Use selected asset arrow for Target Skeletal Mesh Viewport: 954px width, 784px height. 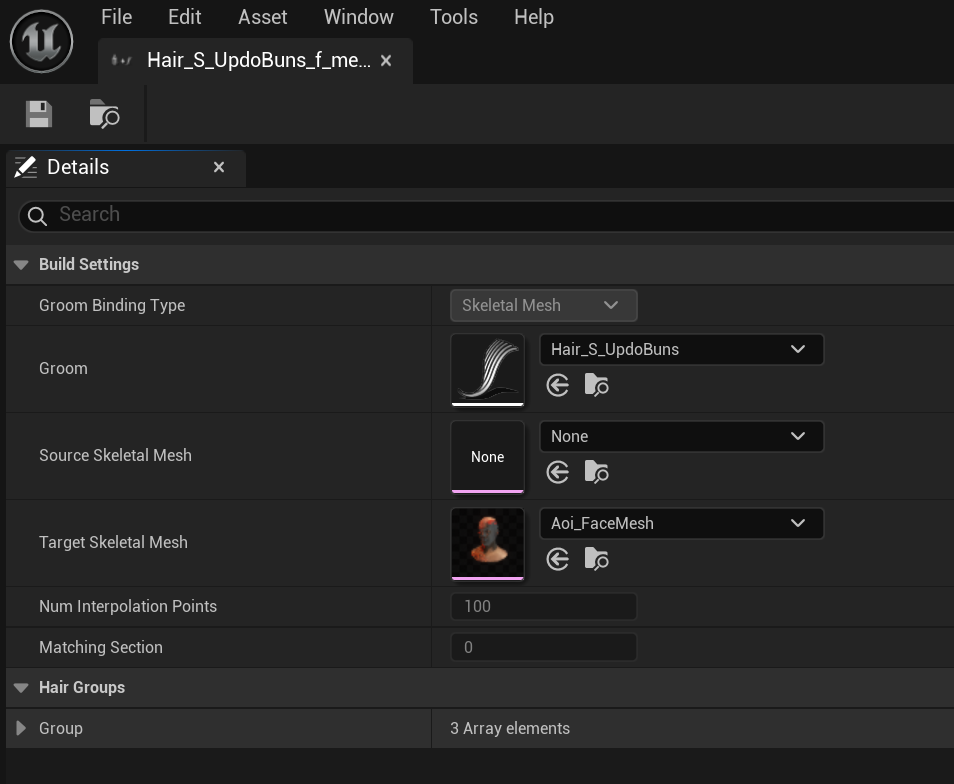(x=557, y=559)
